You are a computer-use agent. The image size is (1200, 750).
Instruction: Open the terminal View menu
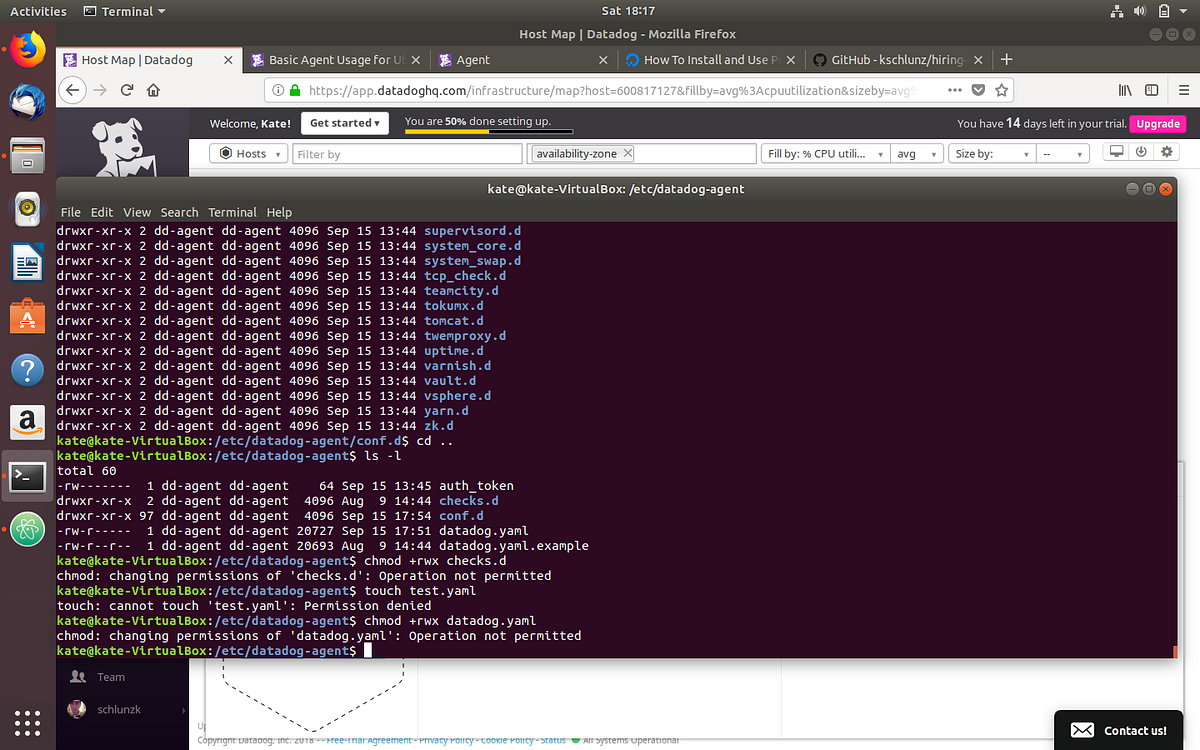tap(137, 212)
